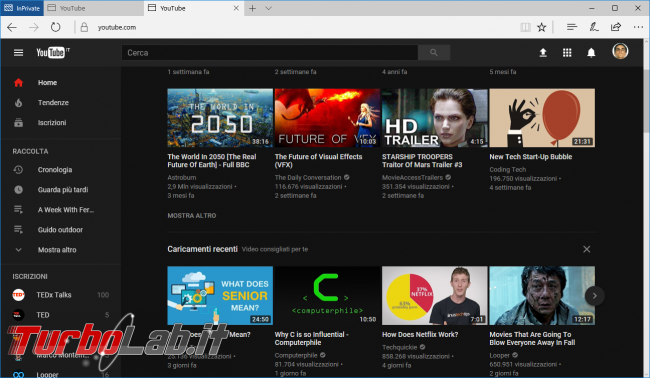Switch to the first YouTube tab
This screenshot has height=378, width=650.
point(94,8)
